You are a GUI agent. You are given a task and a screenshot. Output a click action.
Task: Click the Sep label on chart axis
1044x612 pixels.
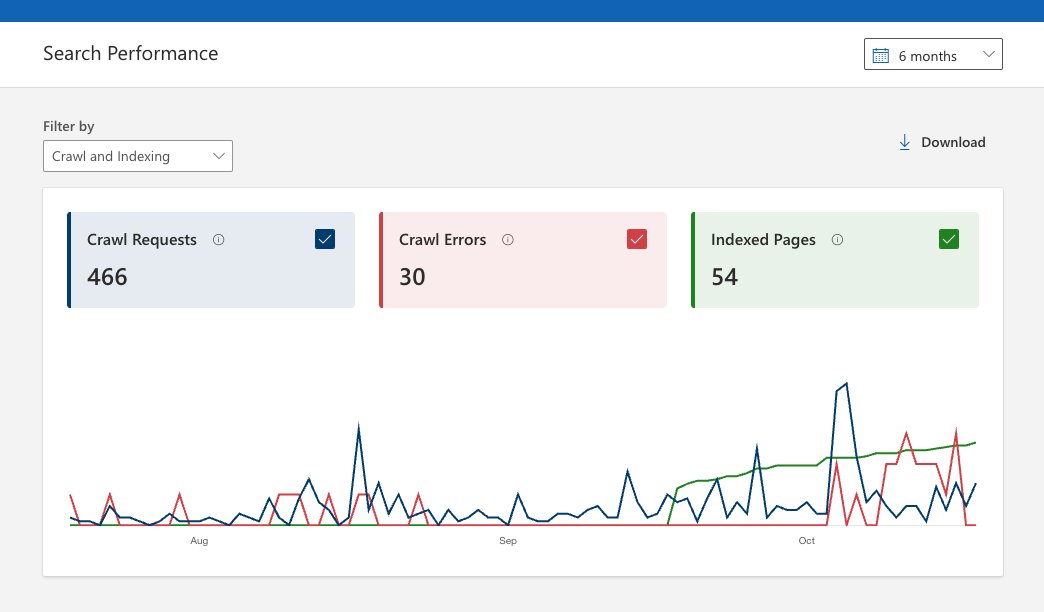(508, 541)
